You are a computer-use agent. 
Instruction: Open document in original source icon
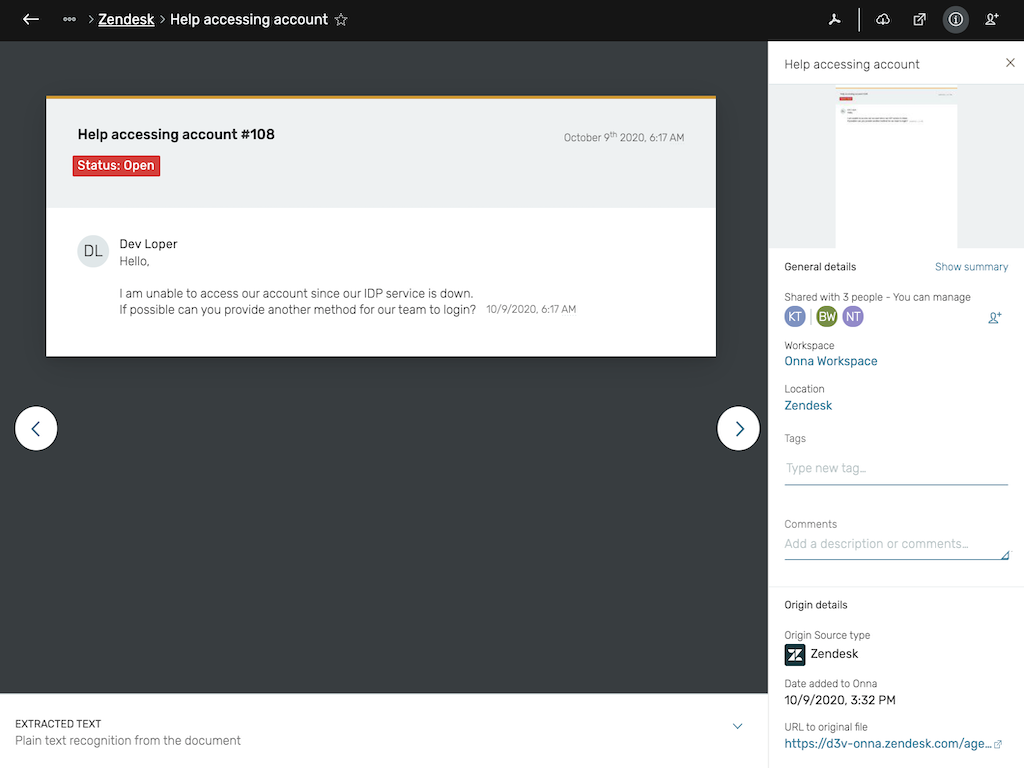click(919, 19)
